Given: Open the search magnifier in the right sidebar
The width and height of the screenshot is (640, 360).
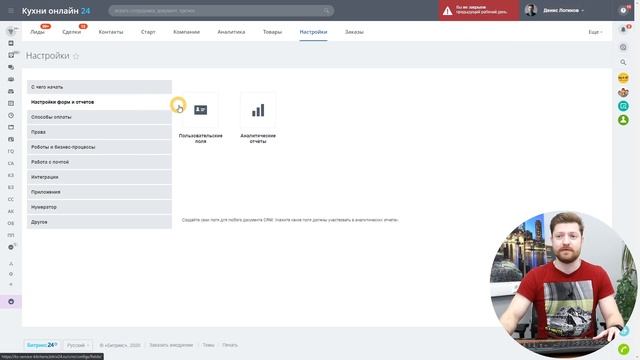Looking at the screenshot, I should [623, 62].
